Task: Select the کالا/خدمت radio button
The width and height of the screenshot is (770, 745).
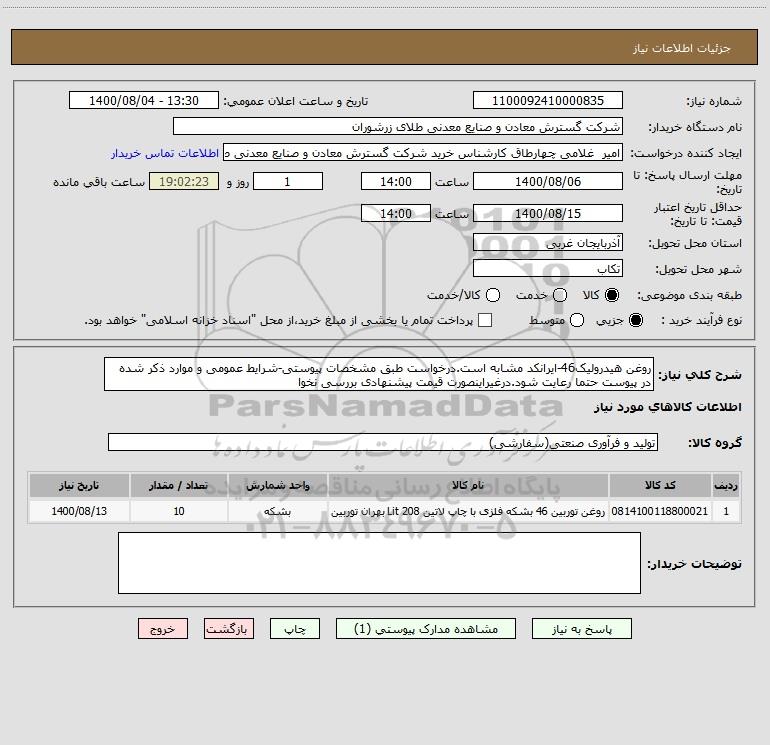Action: (x=493, y=295)
